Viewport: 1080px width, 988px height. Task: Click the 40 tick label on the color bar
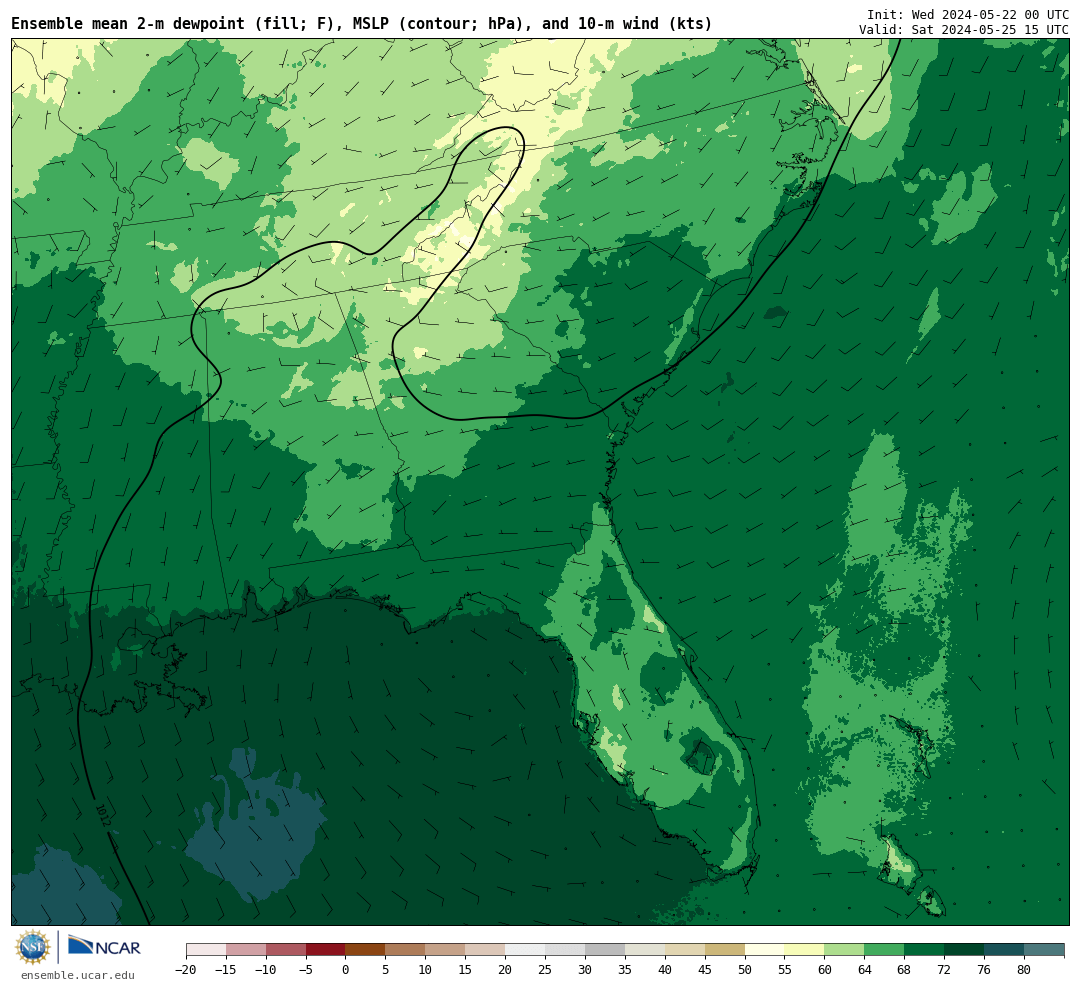pyautogui.click(x=665, y=969)
